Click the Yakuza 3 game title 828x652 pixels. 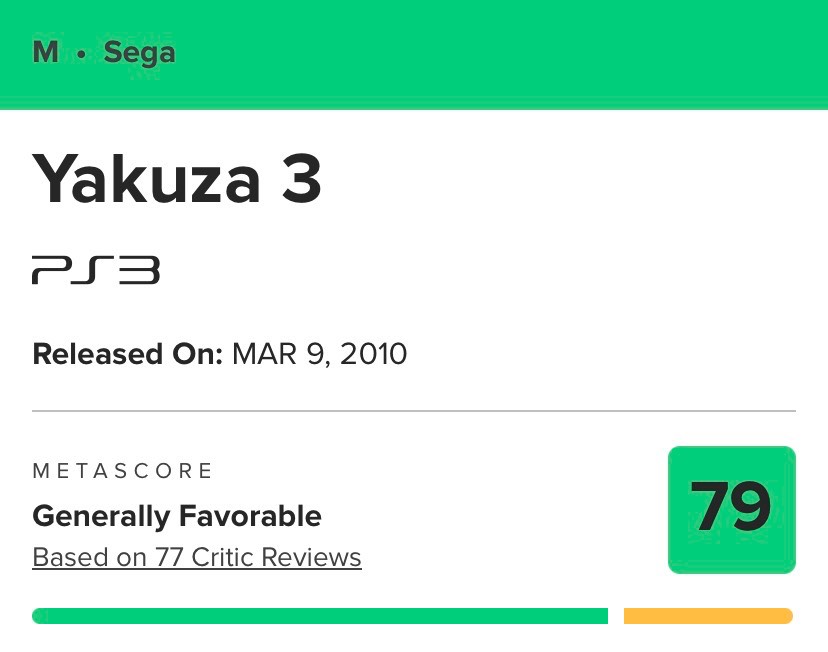point(177,180)
